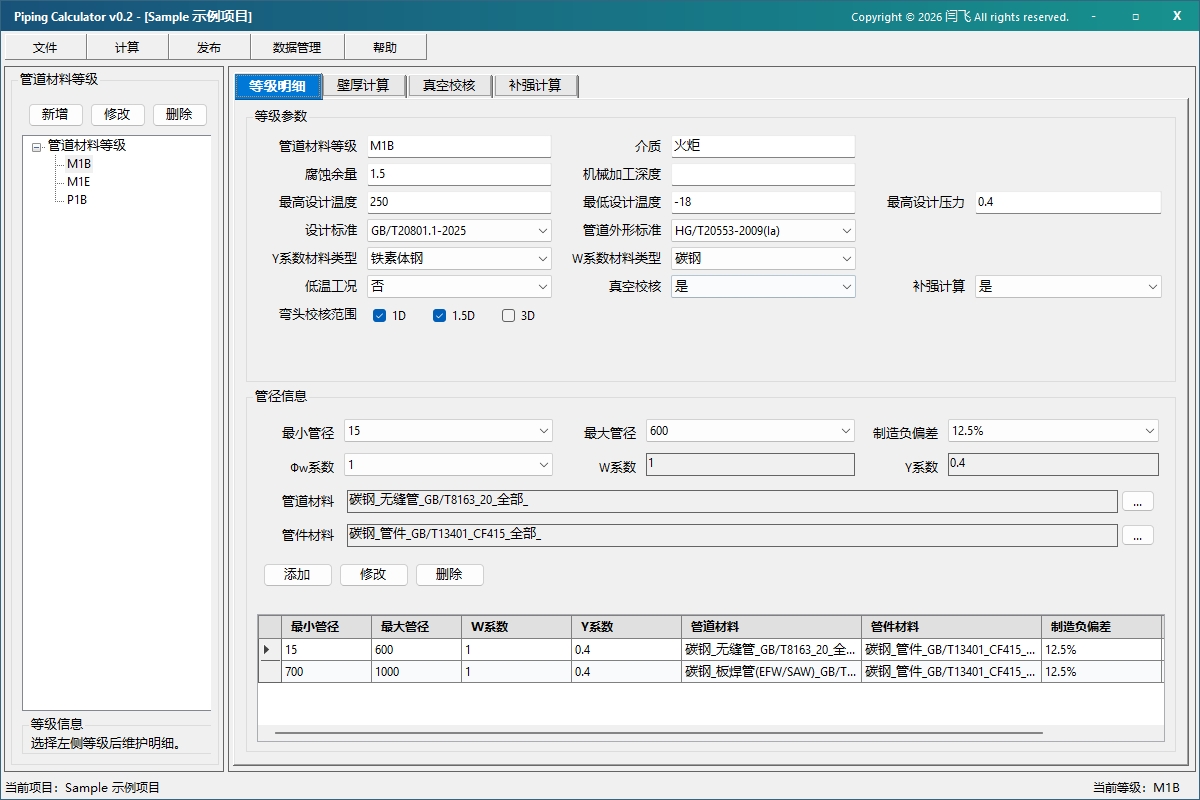Click the table's horizontal scrollbar
Image resolution: width=1200 pixels, height=800 pixels.
pos(658,733)
